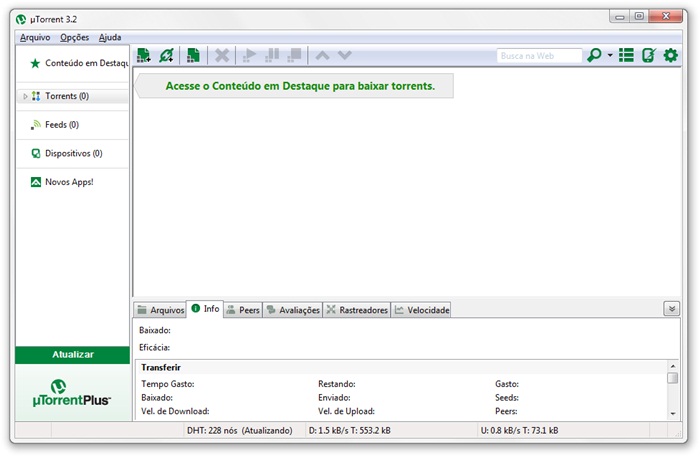The height and width of the screenshot is (457, 700).
Task: Click the Eficácia label
Action: point(154,347)
